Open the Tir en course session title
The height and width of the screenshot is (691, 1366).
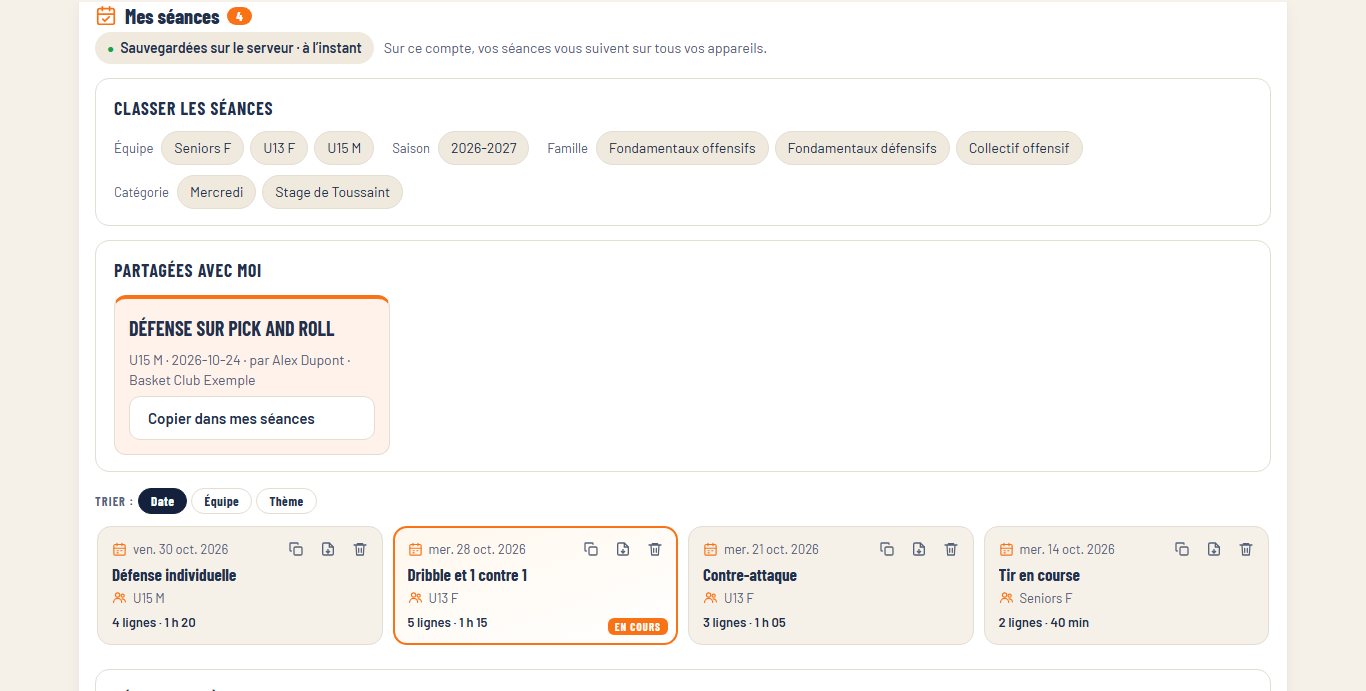pos(1039,575)
